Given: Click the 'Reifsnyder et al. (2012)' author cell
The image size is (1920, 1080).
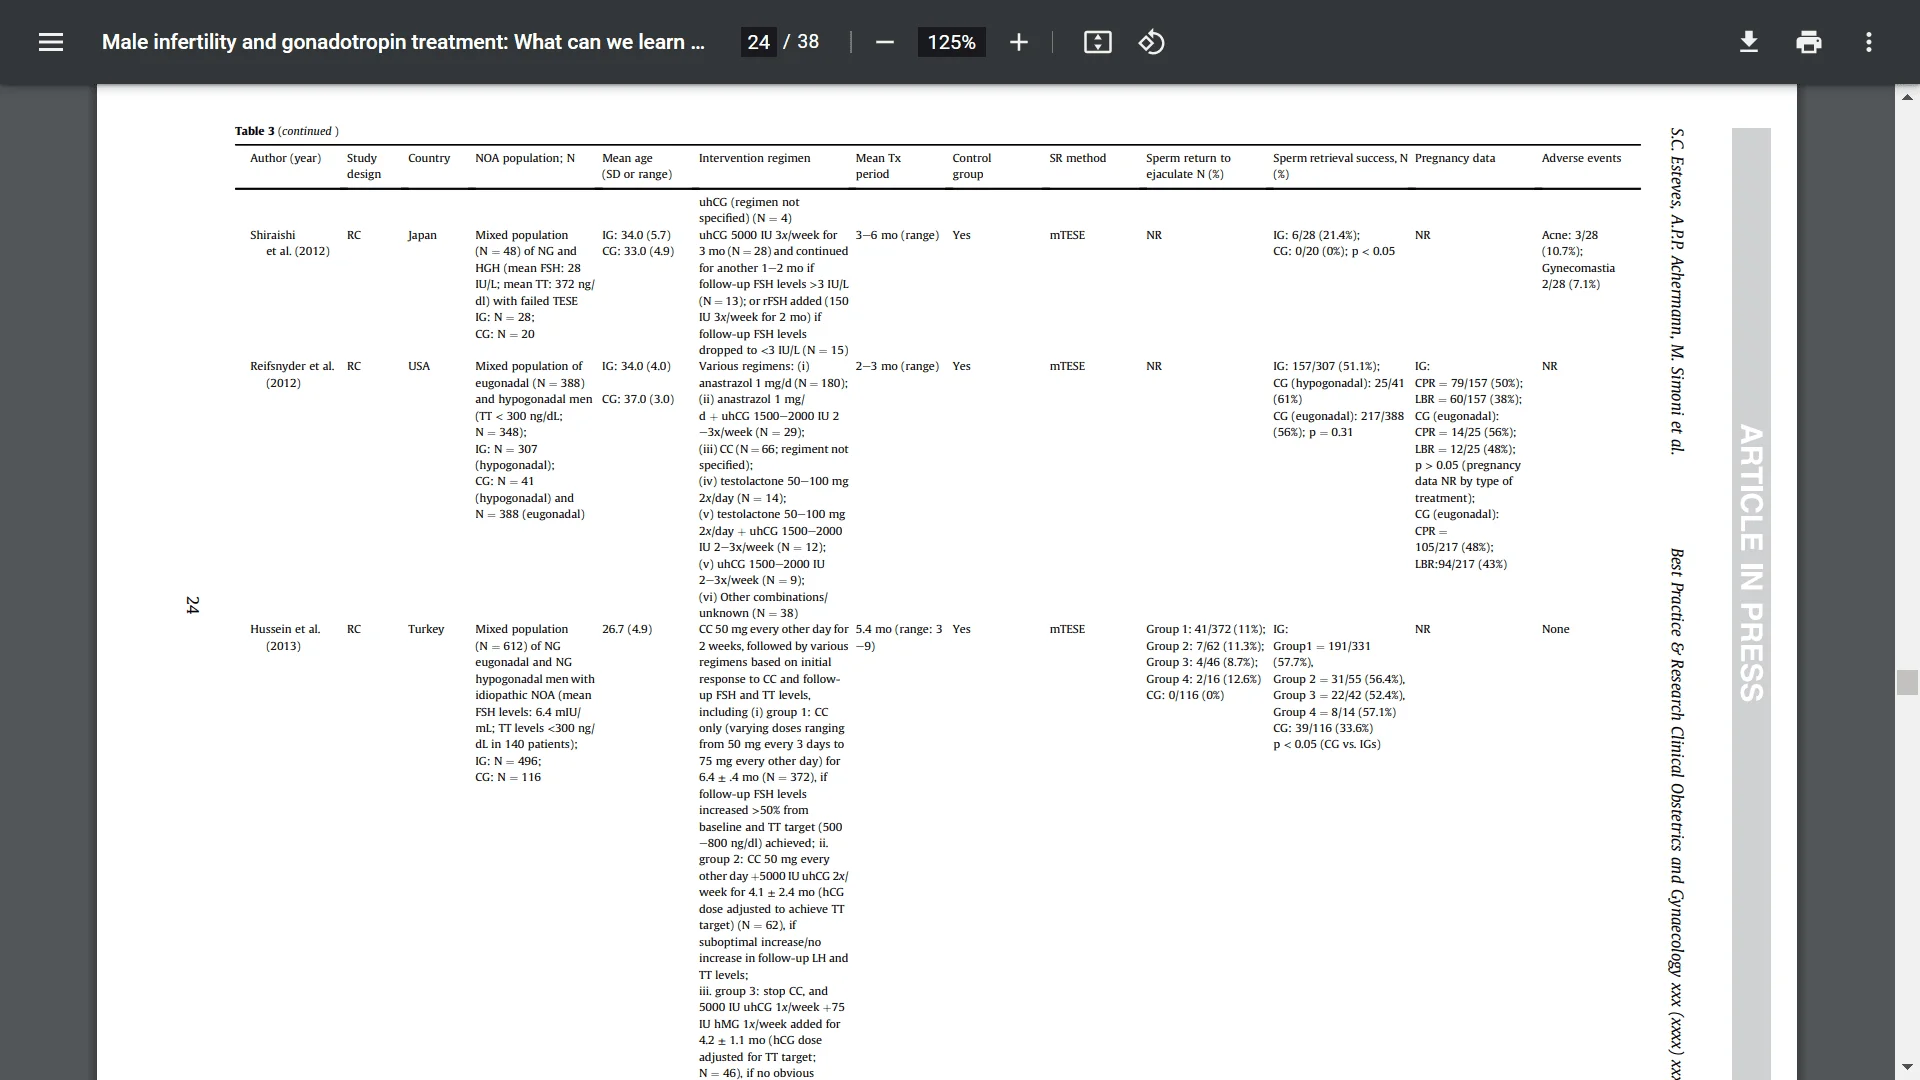Looking at the screenshot, I should click(292, 374).
